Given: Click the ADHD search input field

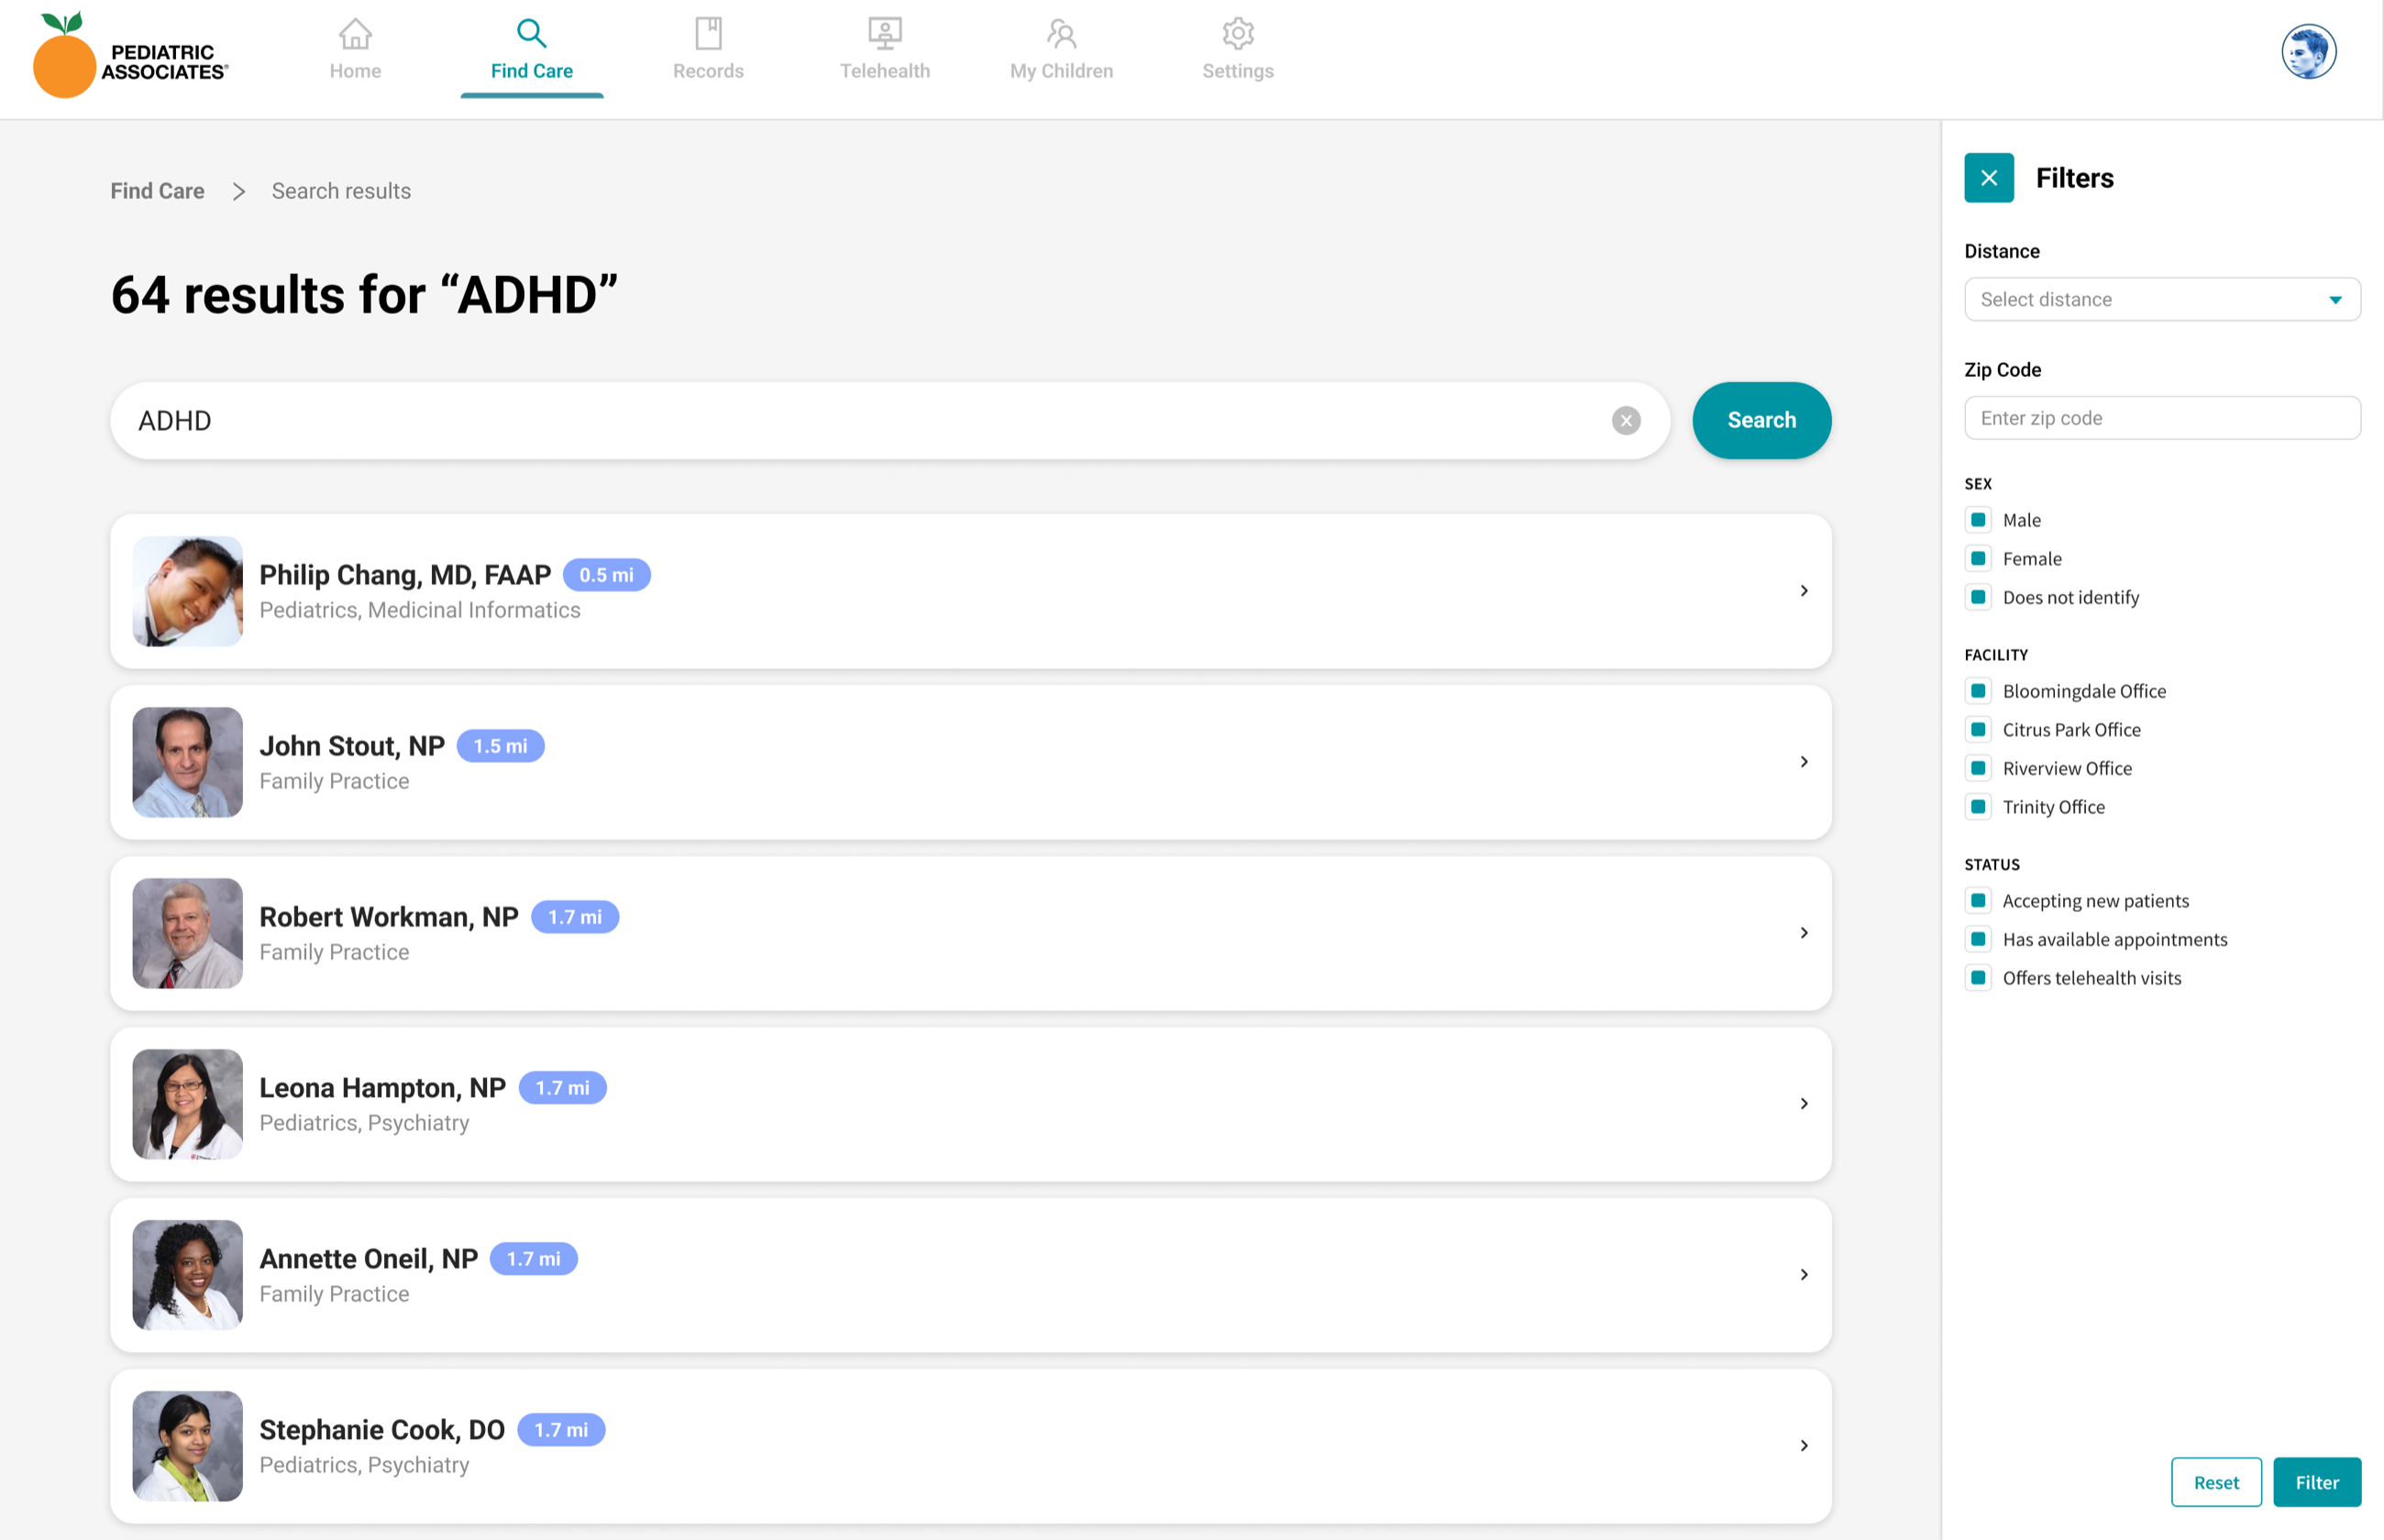Looking at the screenshot, I should (x=890, y=421).
